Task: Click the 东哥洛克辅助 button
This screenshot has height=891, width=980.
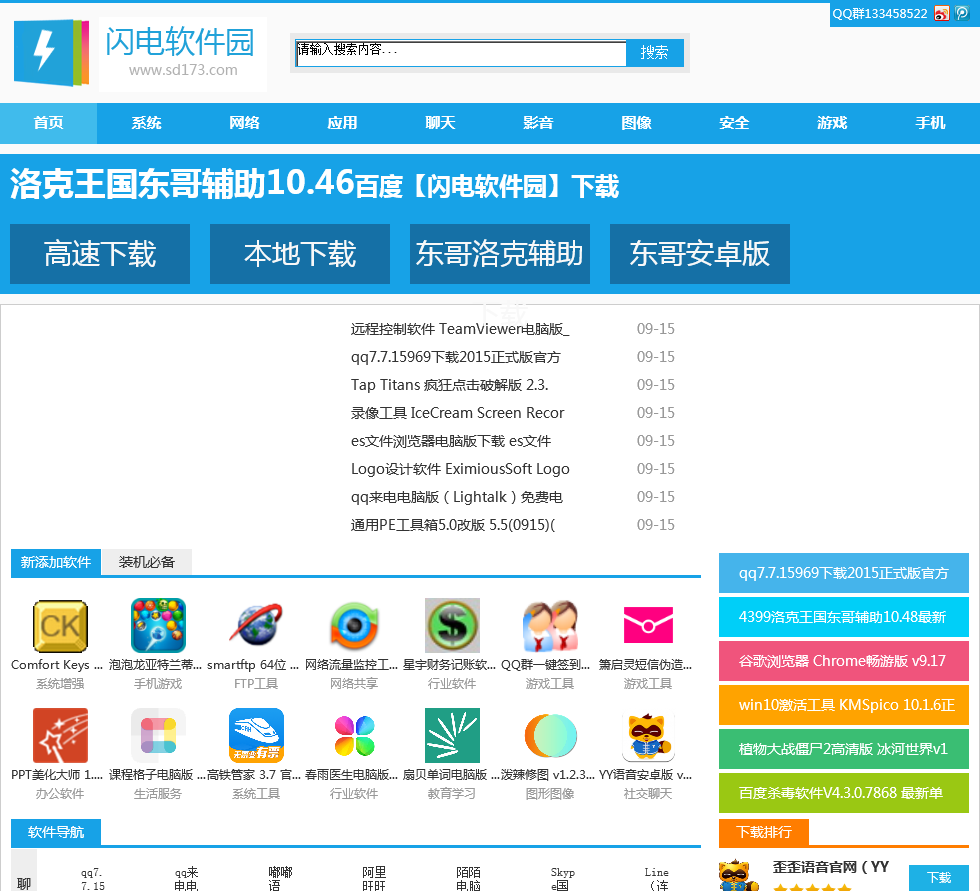Action: pyautogui.click(x=500, y=254)
